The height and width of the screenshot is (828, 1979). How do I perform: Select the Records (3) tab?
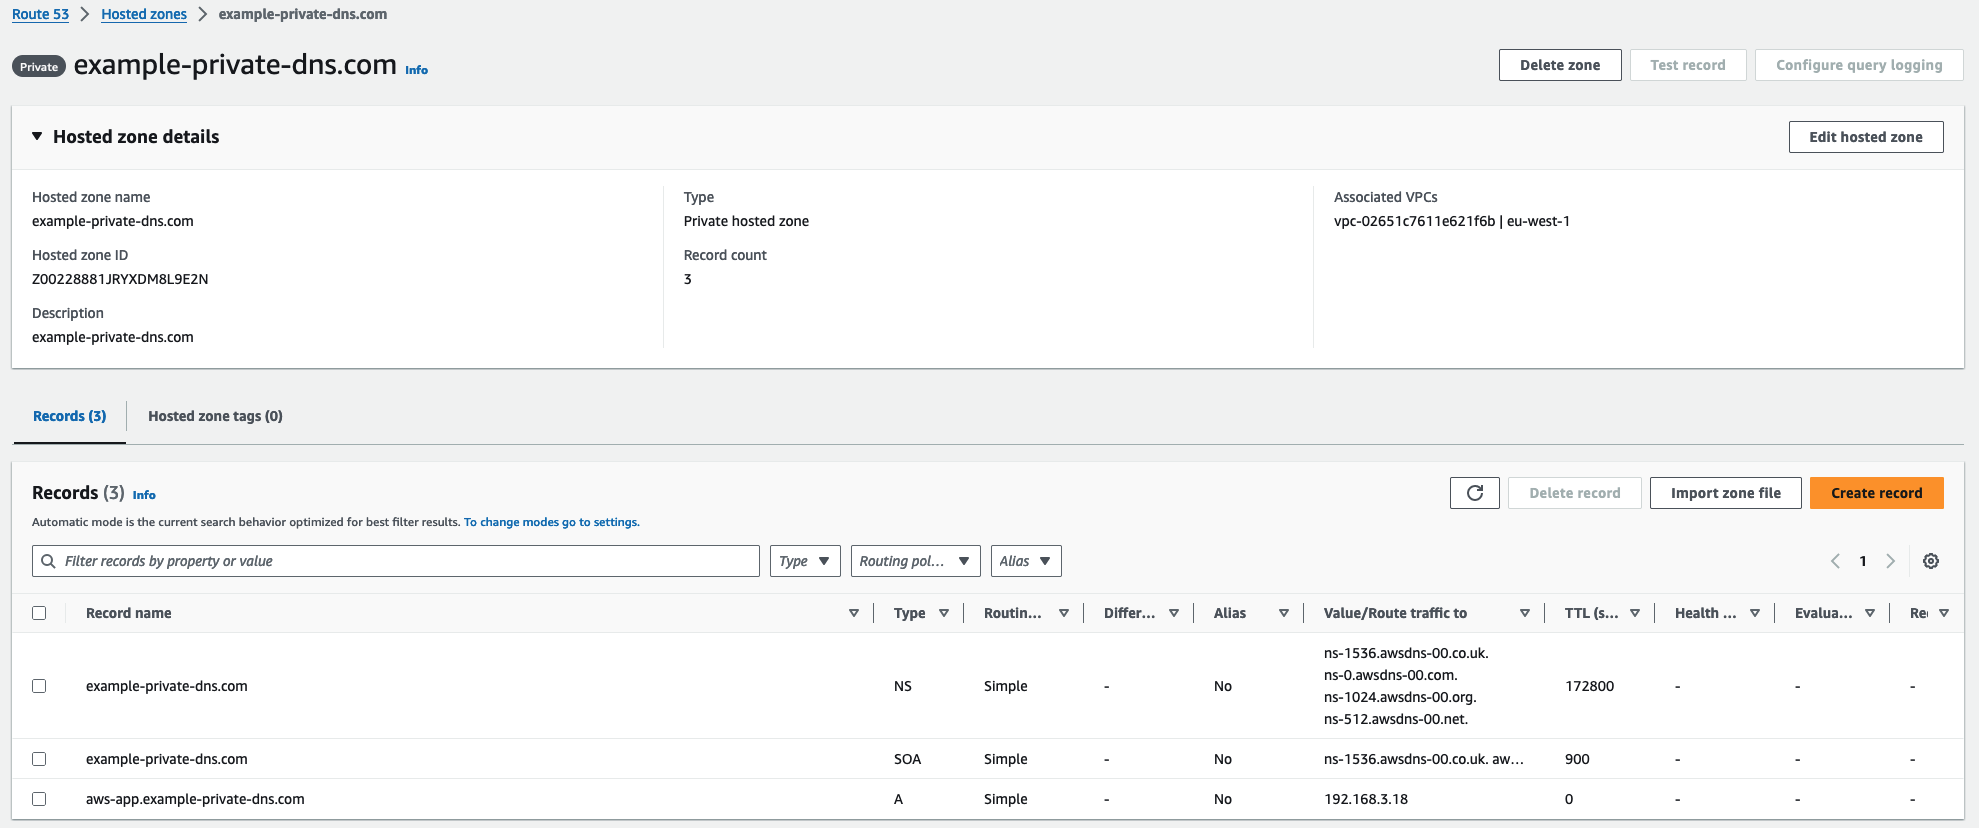69,416
